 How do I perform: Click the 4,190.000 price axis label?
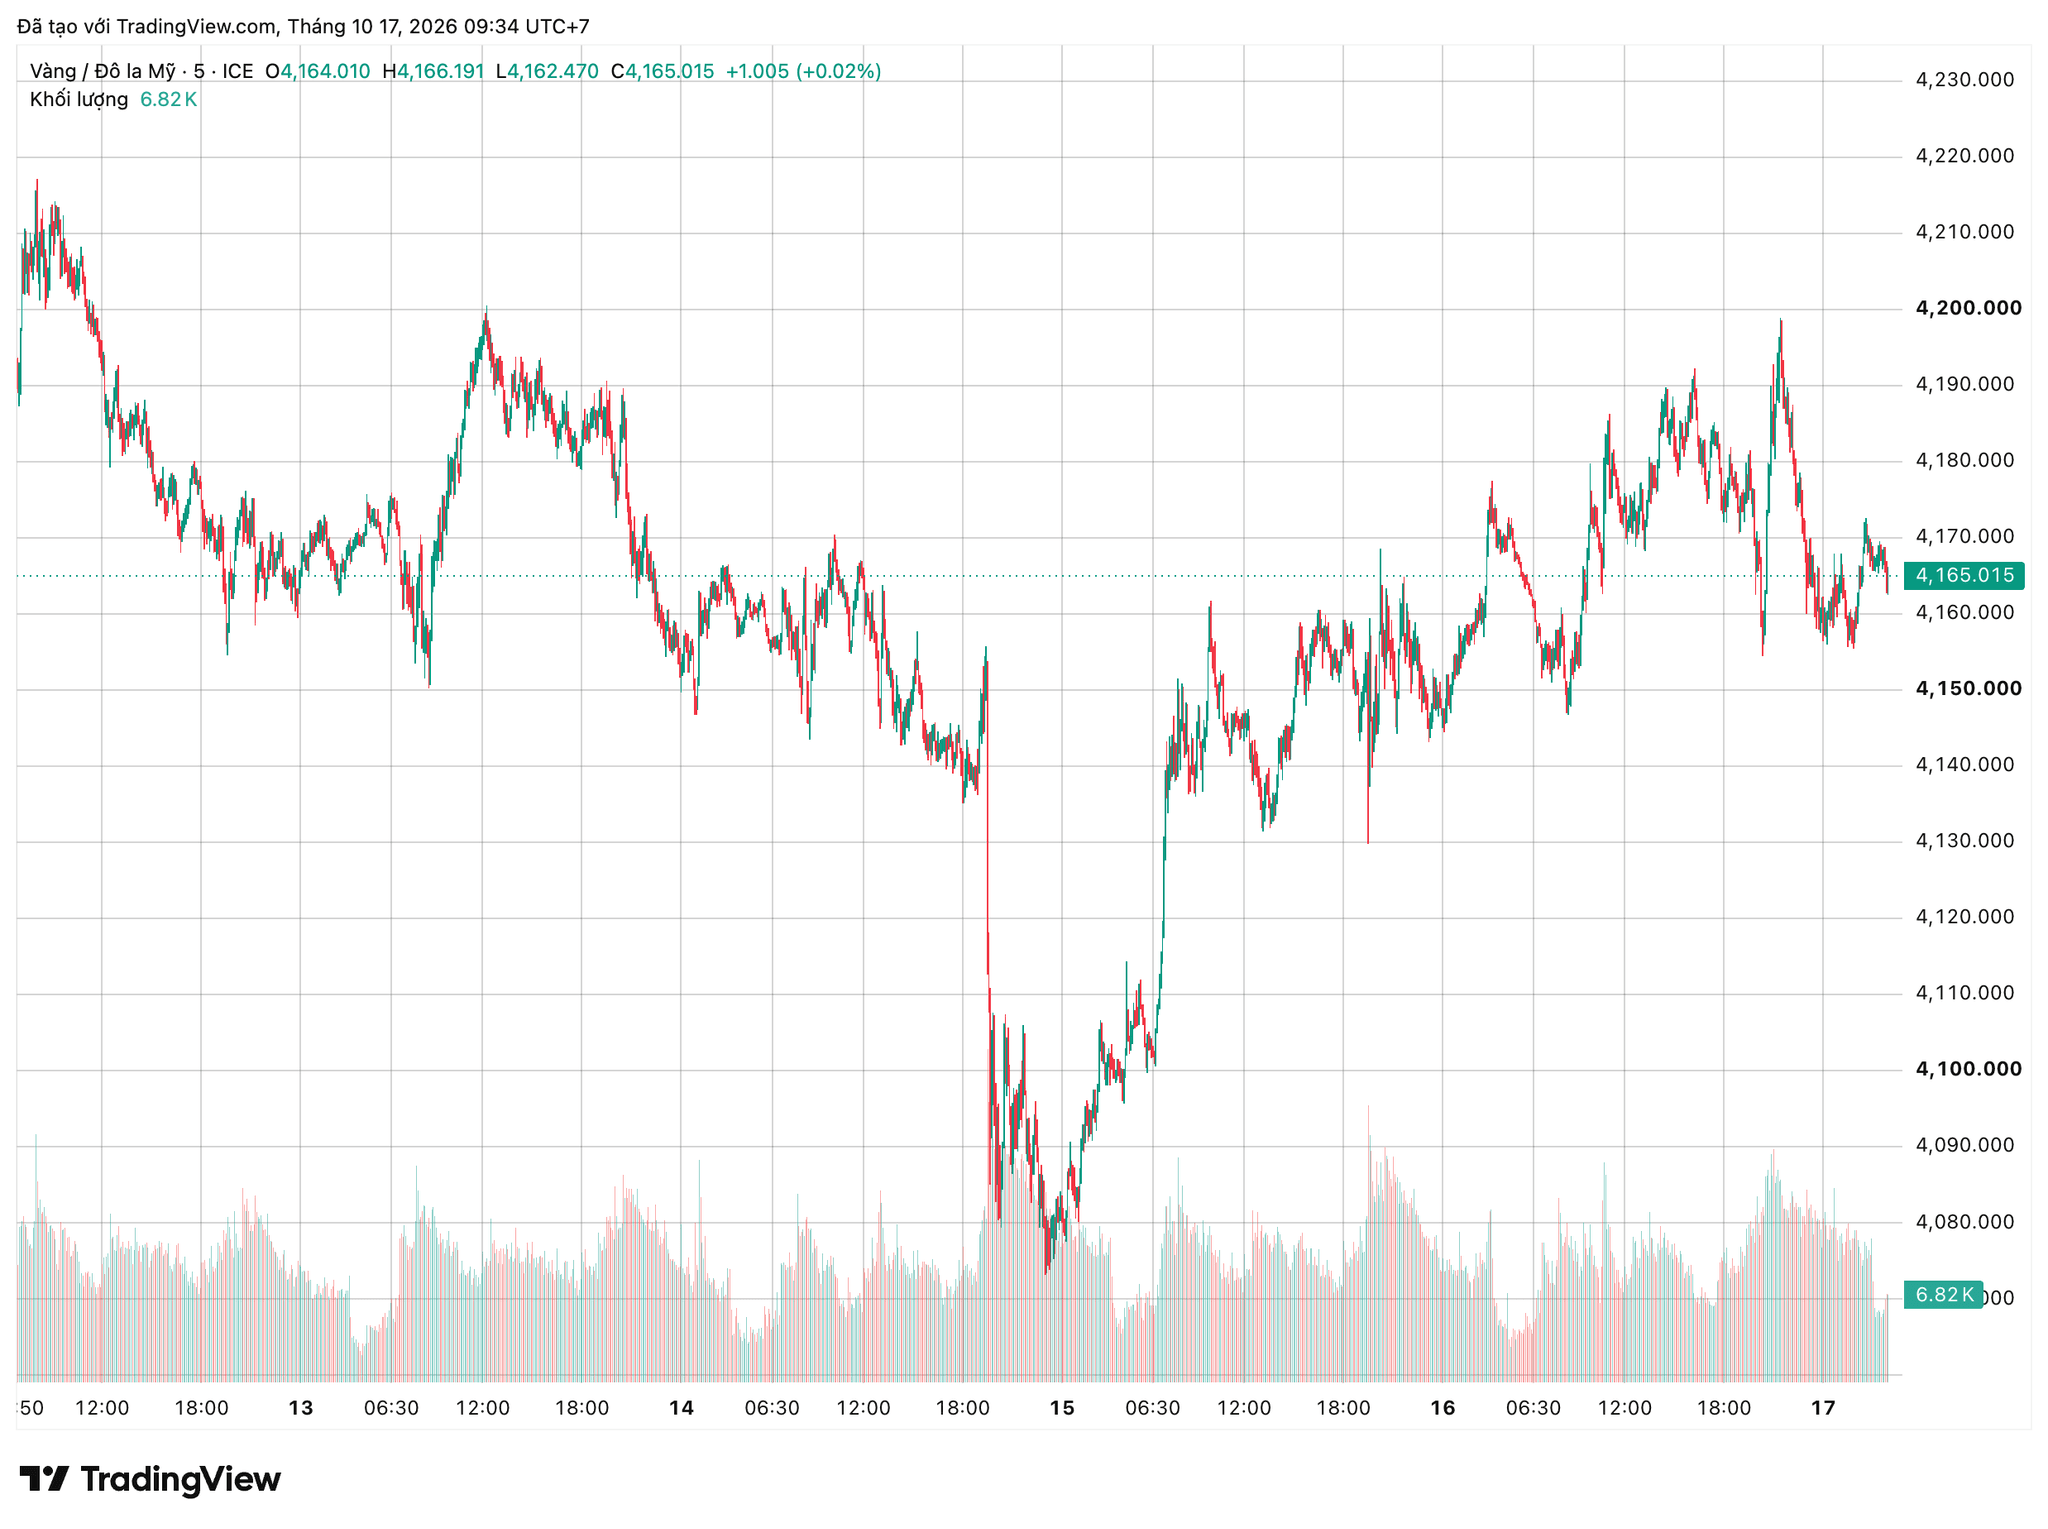1964,384
